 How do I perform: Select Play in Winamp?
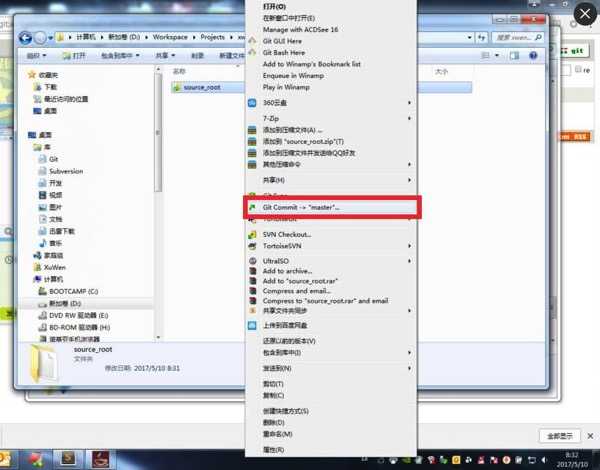[x=286, y=87]
